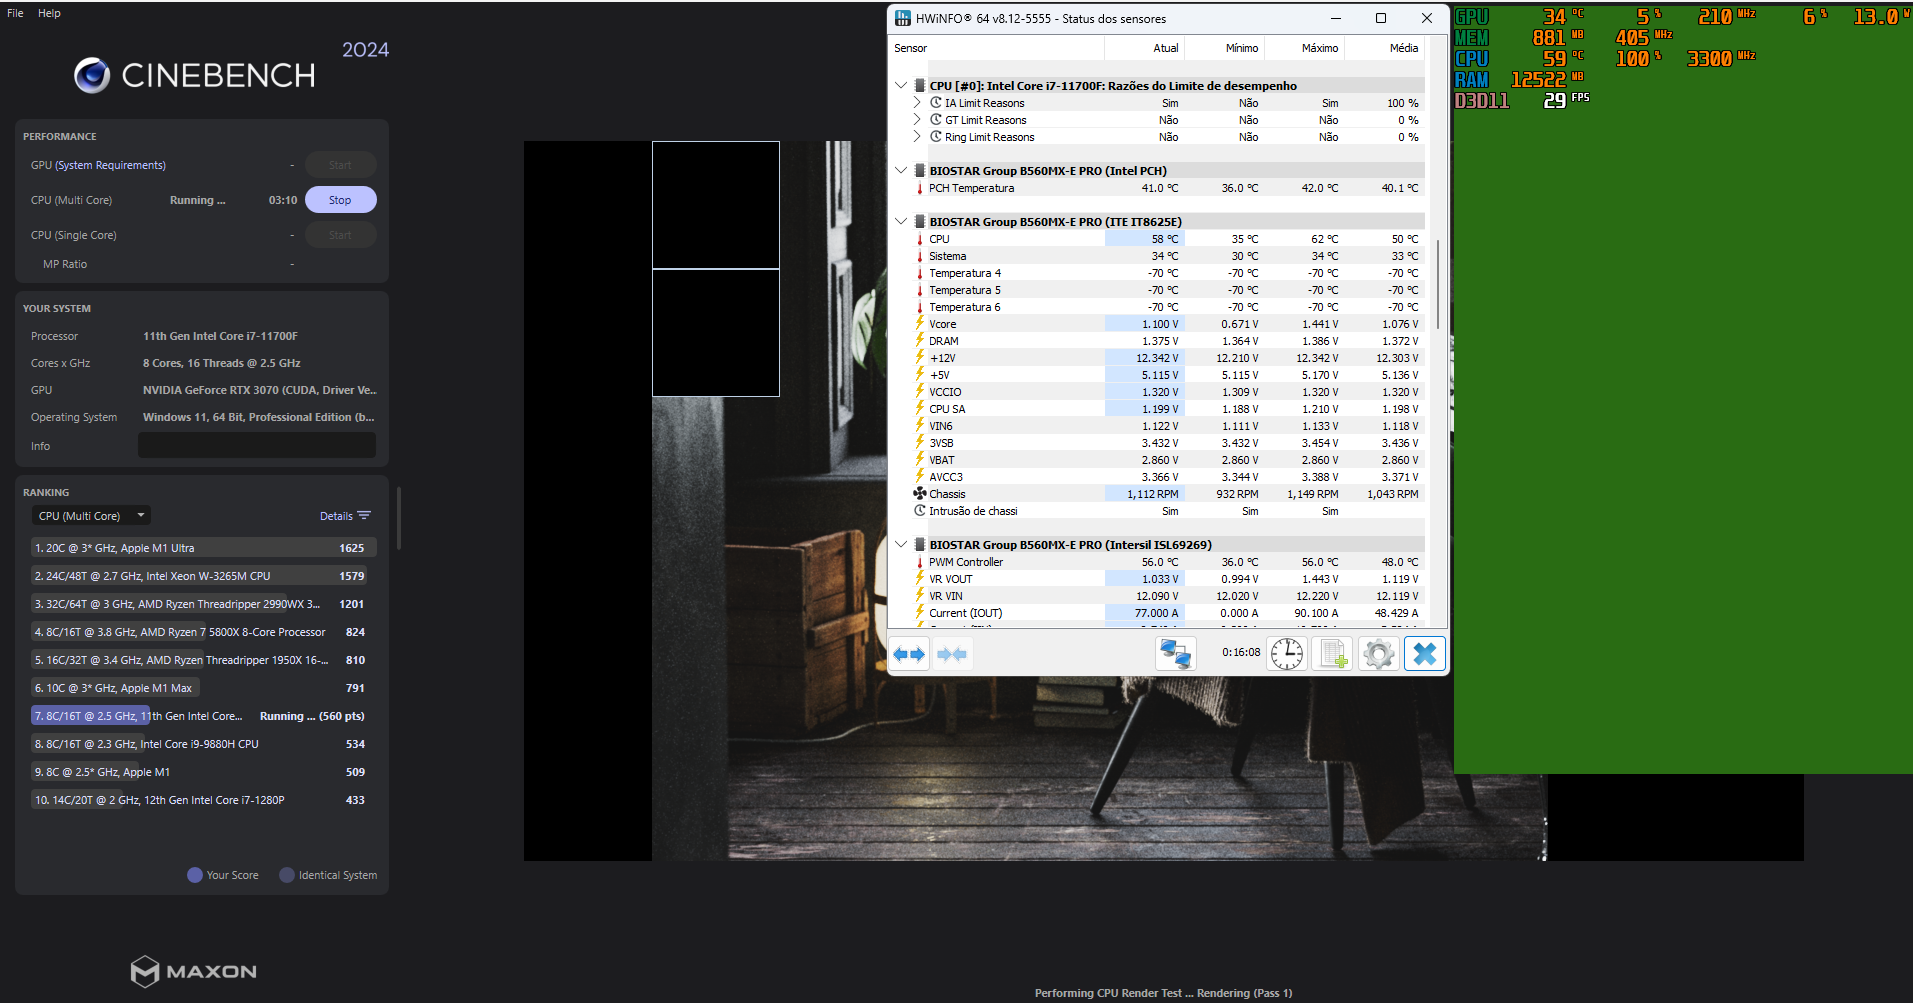Select the Current (IOUT) sensor row
This screenshot has height=1003, width=1913.
pyautogui.click(x=1167, y=613)
